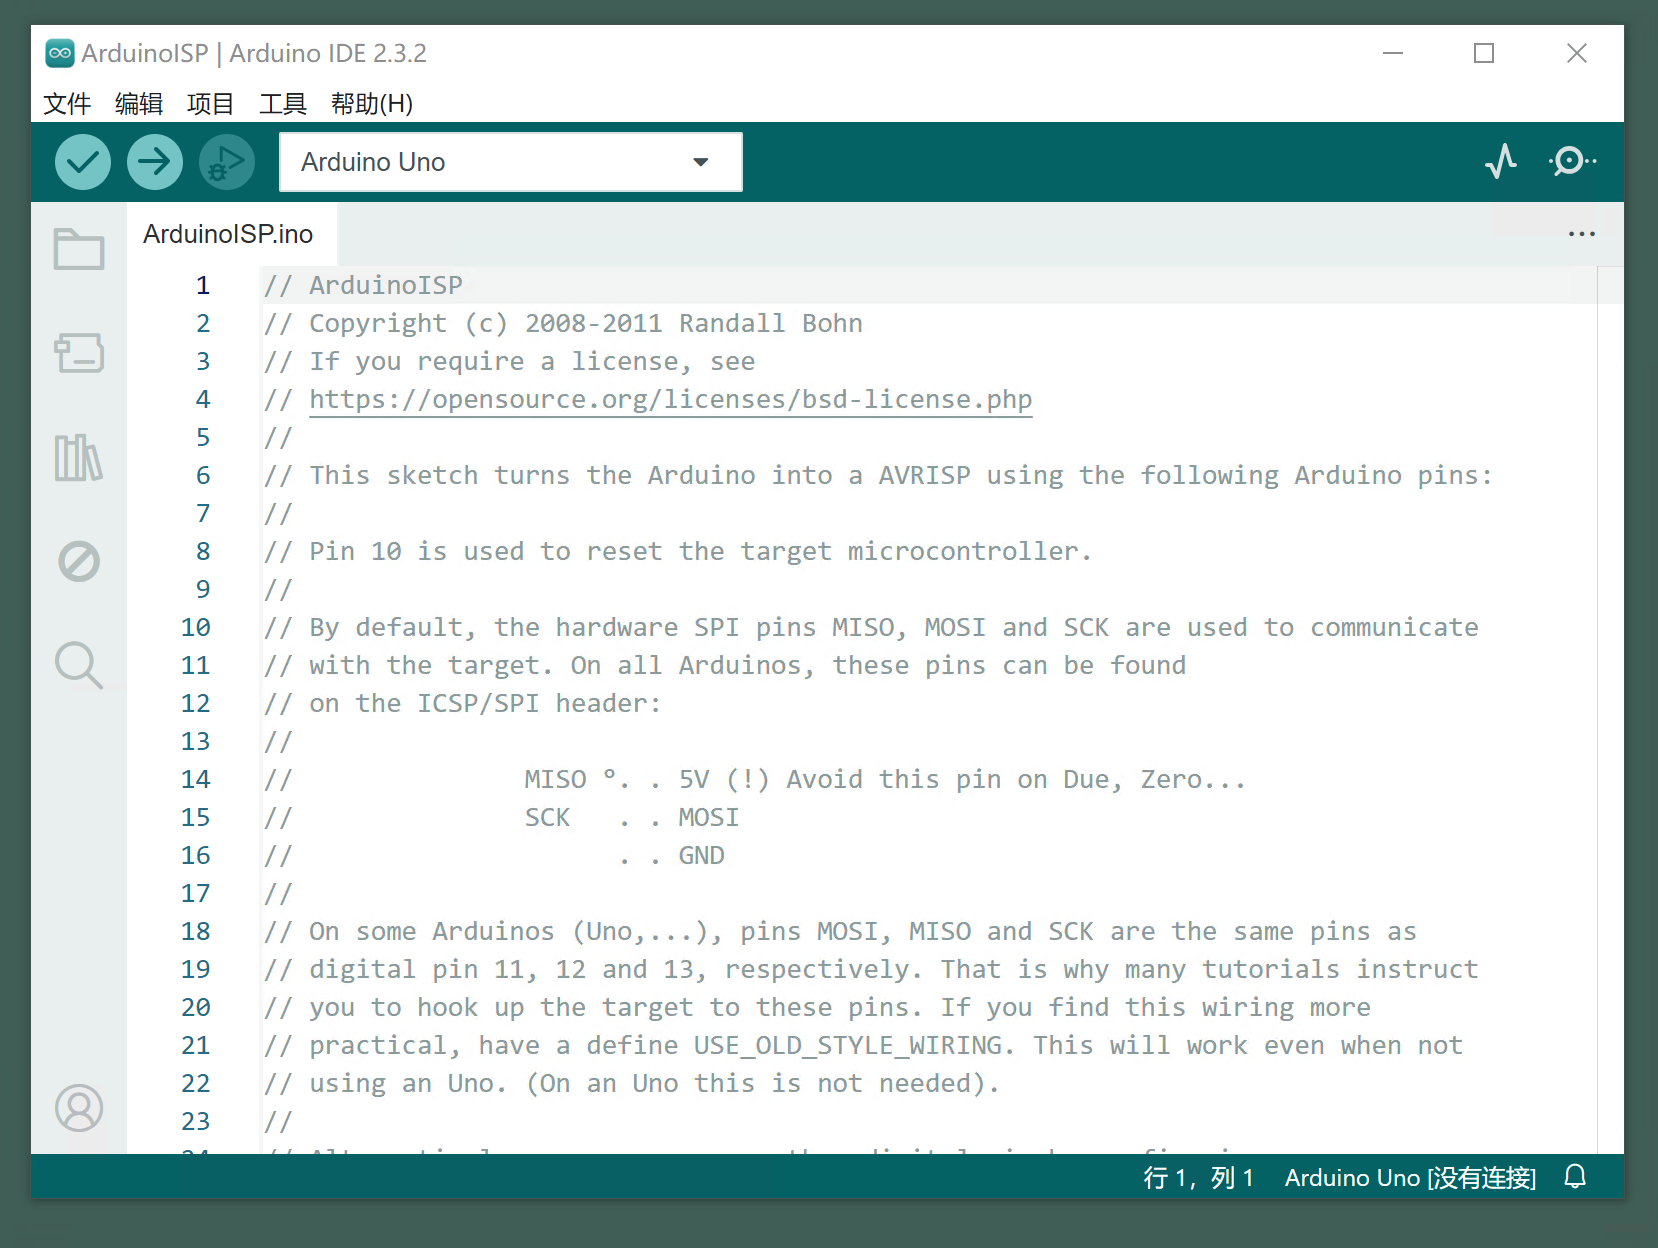Open the Sketchbook folder panel

(79, 249)
